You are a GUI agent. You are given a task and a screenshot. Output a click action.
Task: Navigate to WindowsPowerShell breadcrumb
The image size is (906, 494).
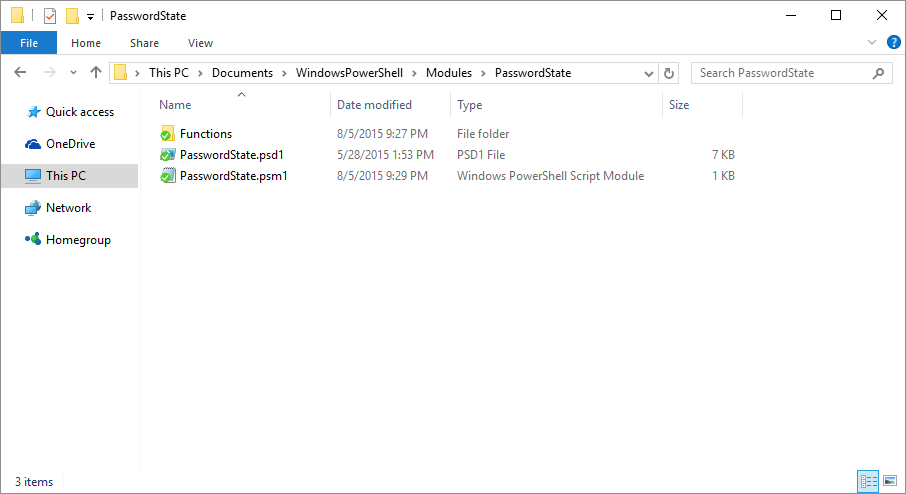pyautogui.click(x=350, y=73)
